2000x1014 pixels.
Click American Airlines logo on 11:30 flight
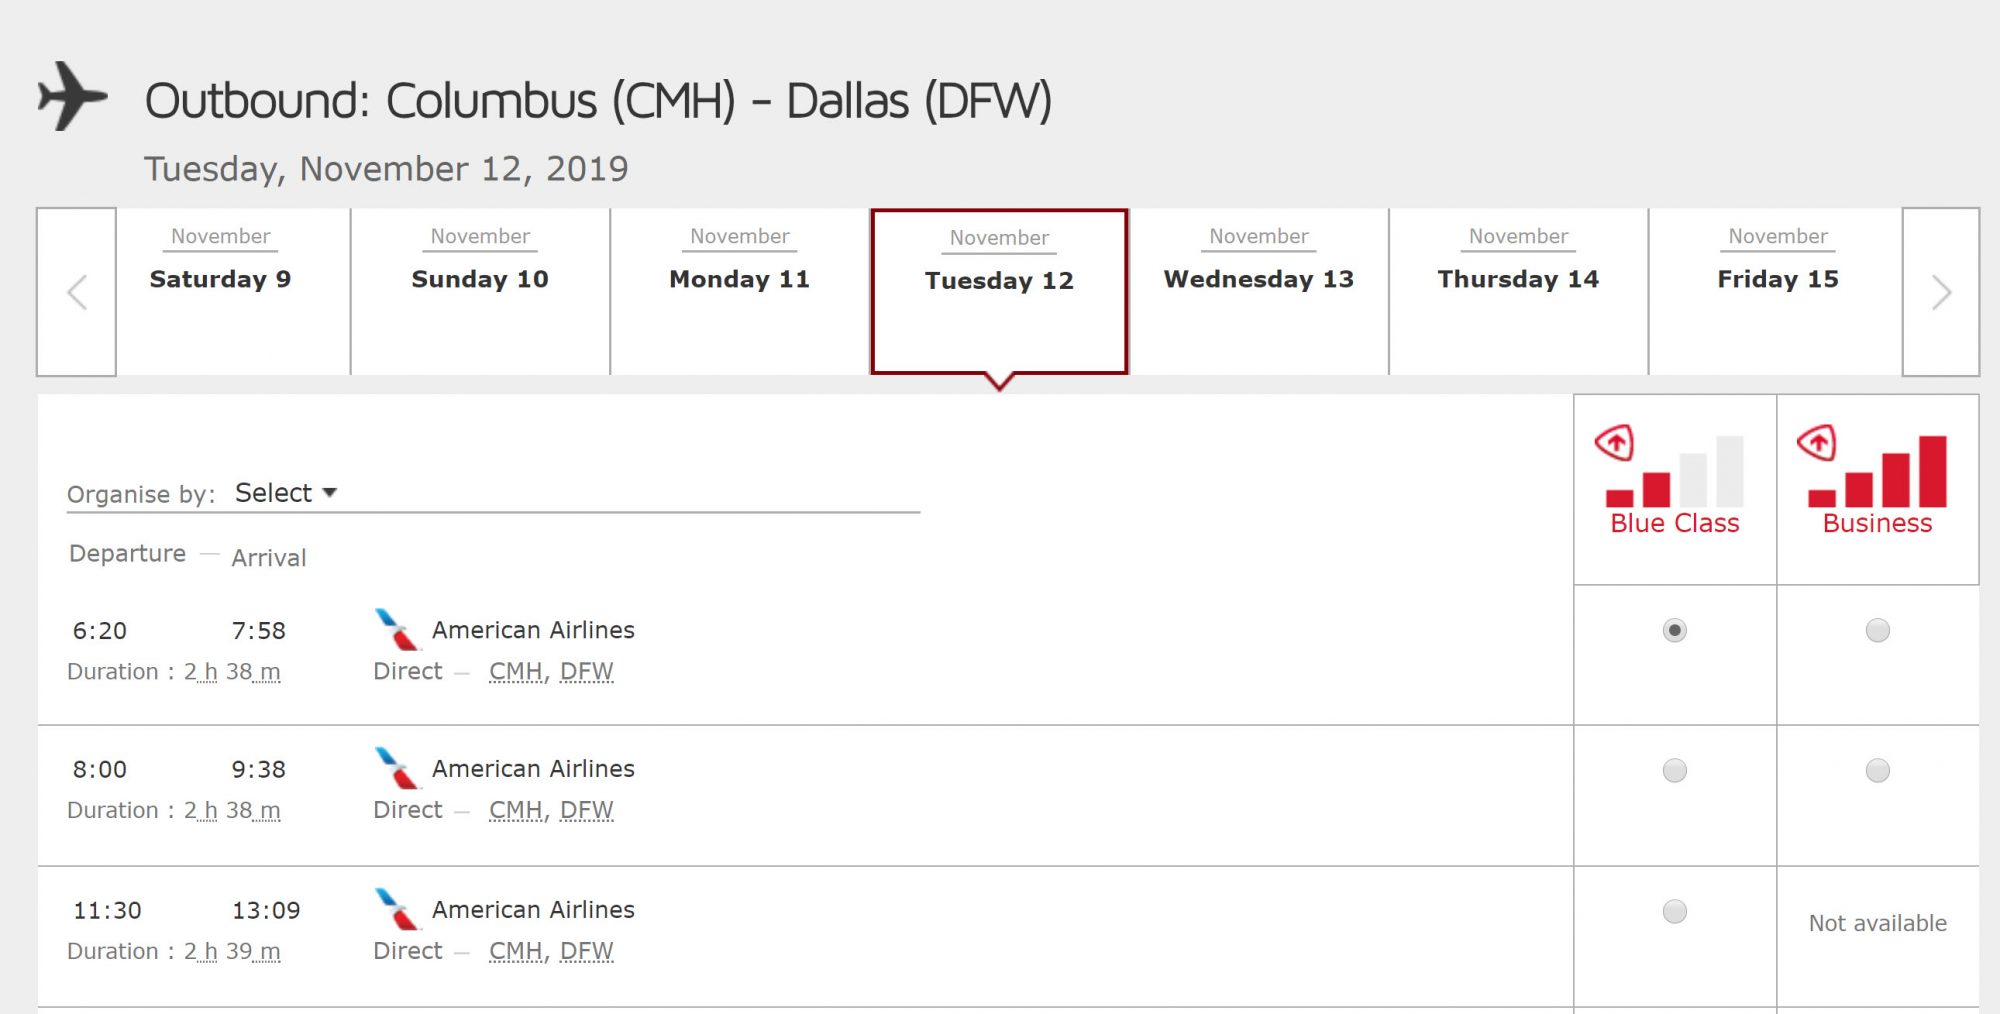click(396, 909)
